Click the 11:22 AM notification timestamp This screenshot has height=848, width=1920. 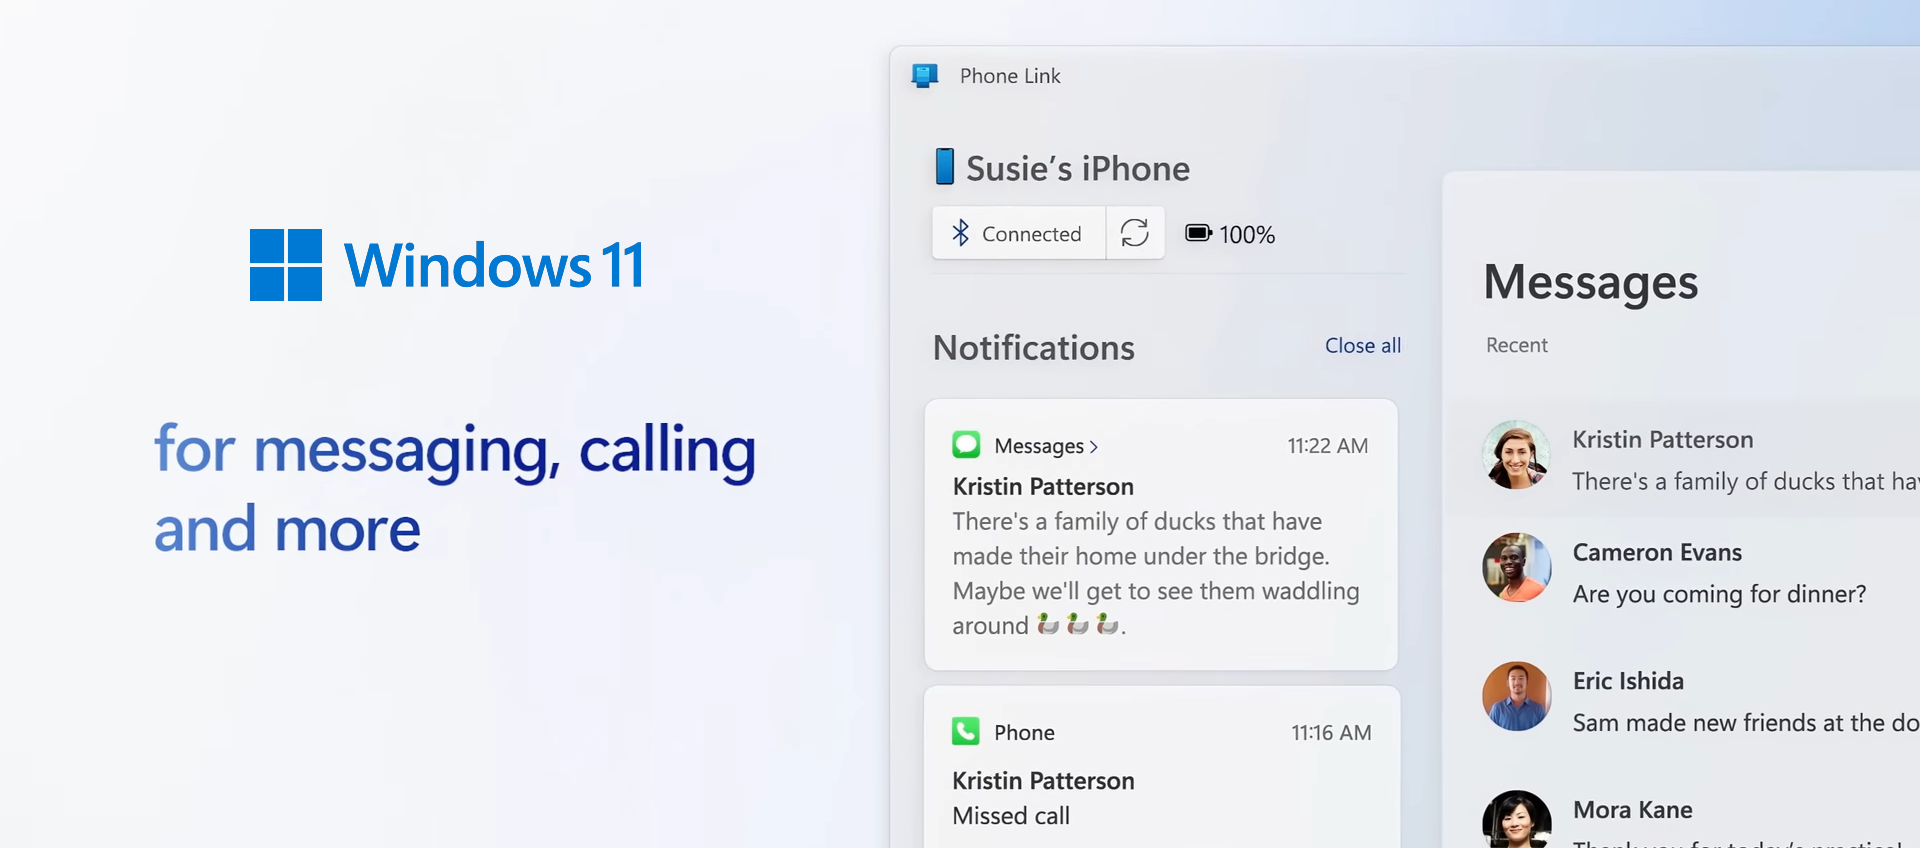[x=1327, y=446]
